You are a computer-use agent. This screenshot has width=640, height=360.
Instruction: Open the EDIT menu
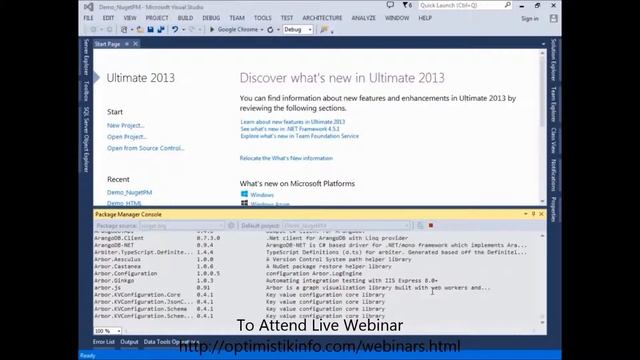point(108,18)
